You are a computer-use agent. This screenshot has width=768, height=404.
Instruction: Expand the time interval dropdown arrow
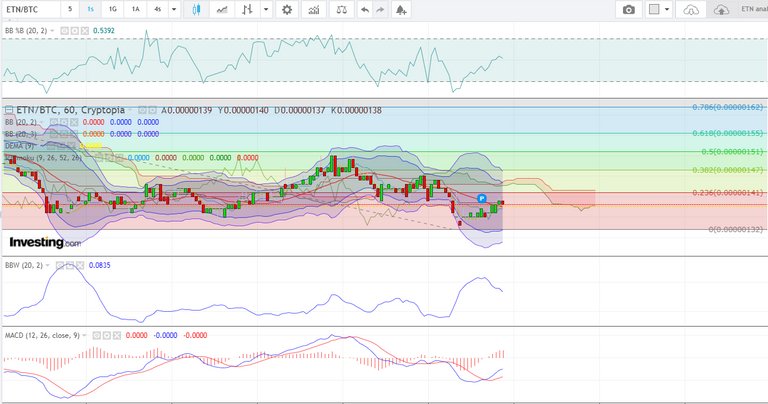click(174, 9)
